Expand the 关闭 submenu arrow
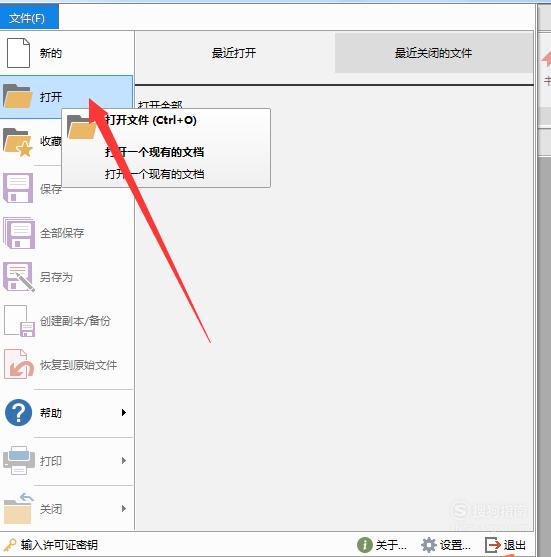This screenshot has width=551, height=557. point(124,509)
